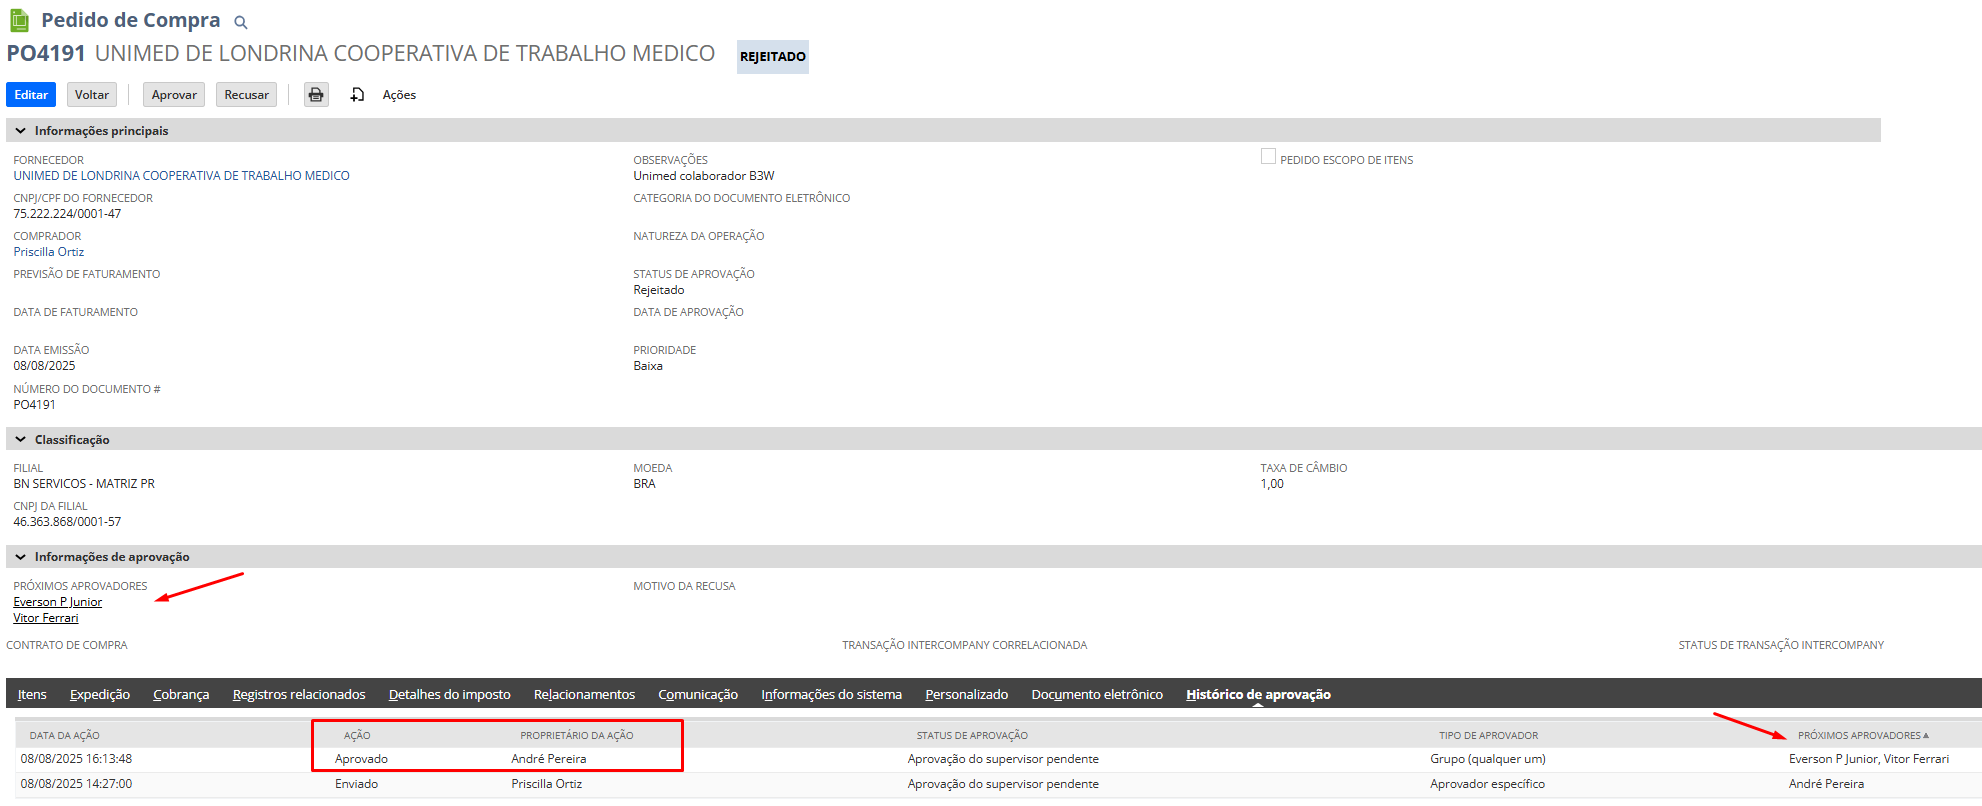Open the Itens tab
This screenshot has height=806, width=1982.
pyautogui.click(x=32, y=694)
